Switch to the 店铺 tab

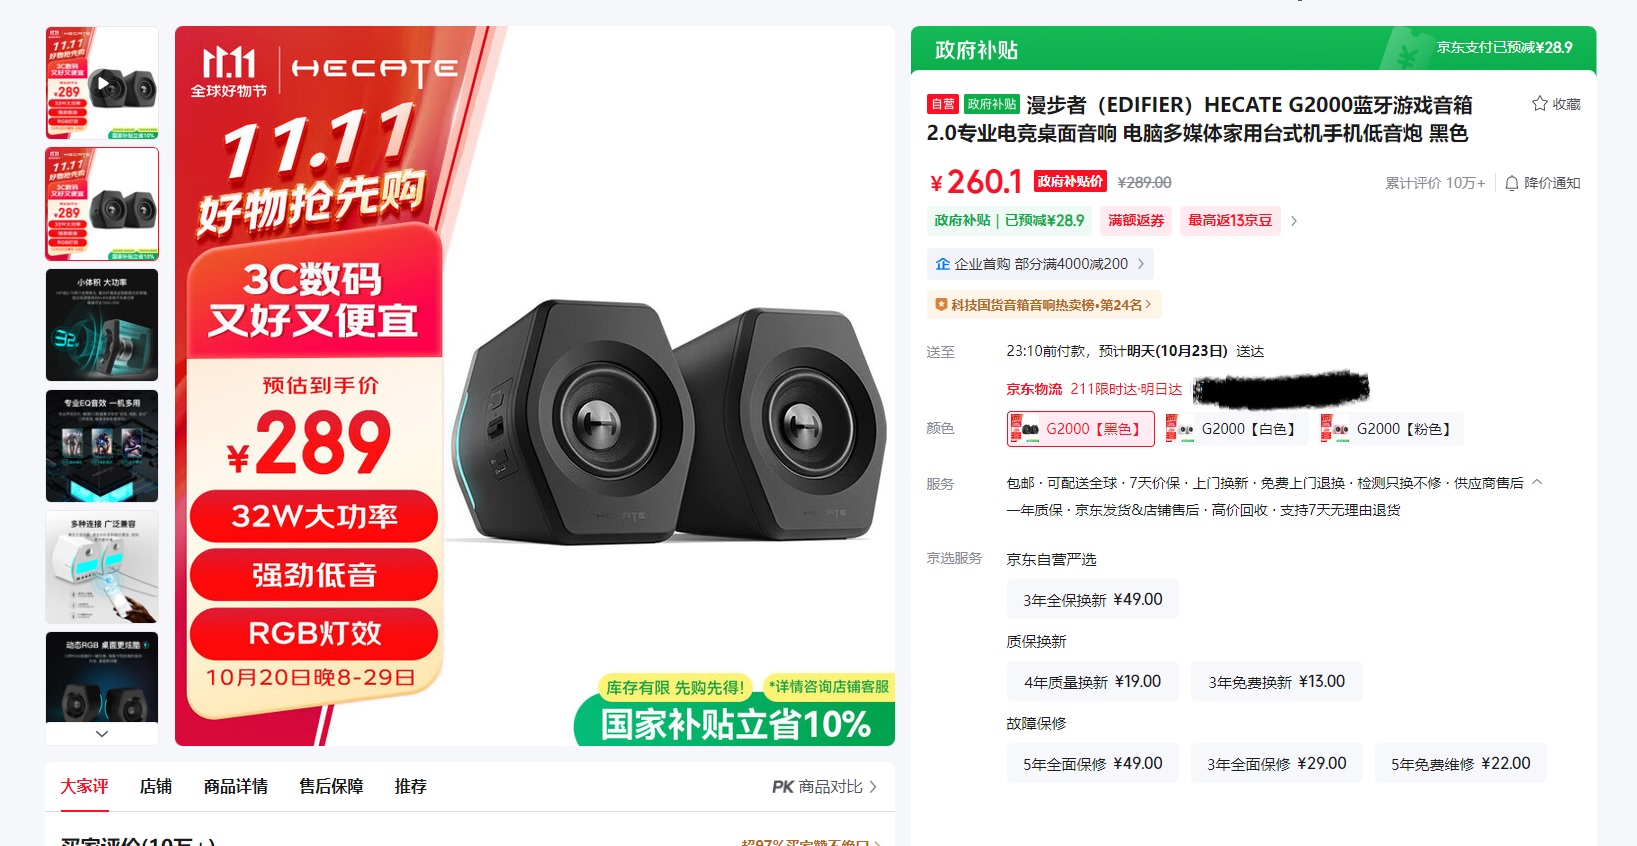click(156, 787)
